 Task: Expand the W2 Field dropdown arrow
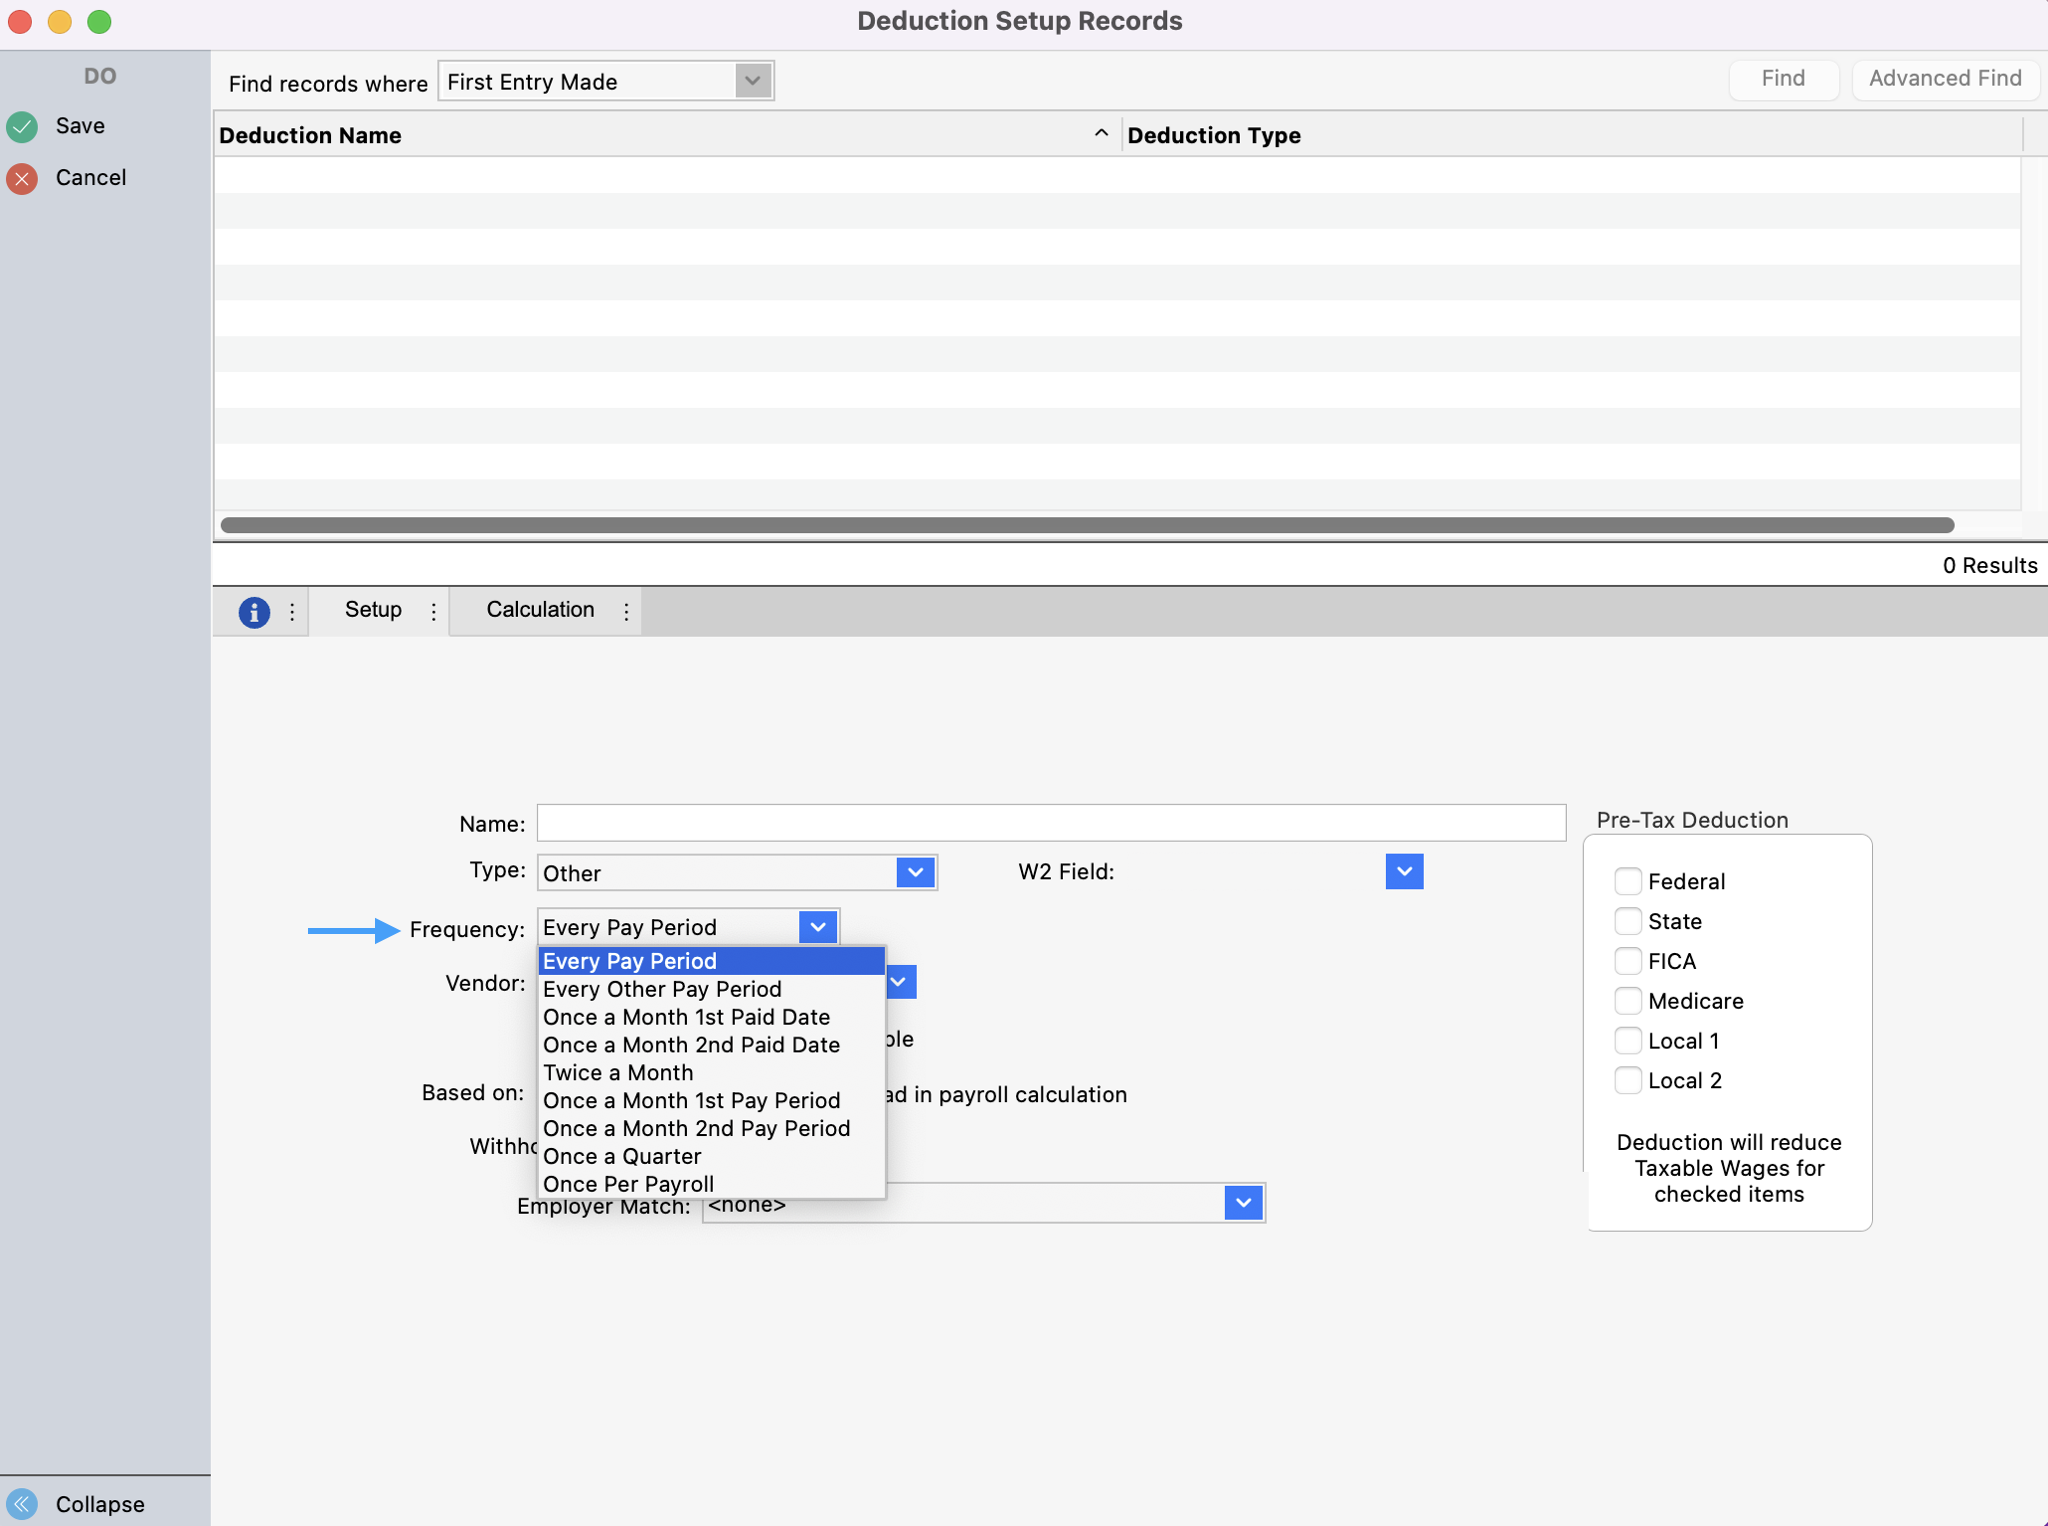pyautogui.click(x=1404, y=872)
